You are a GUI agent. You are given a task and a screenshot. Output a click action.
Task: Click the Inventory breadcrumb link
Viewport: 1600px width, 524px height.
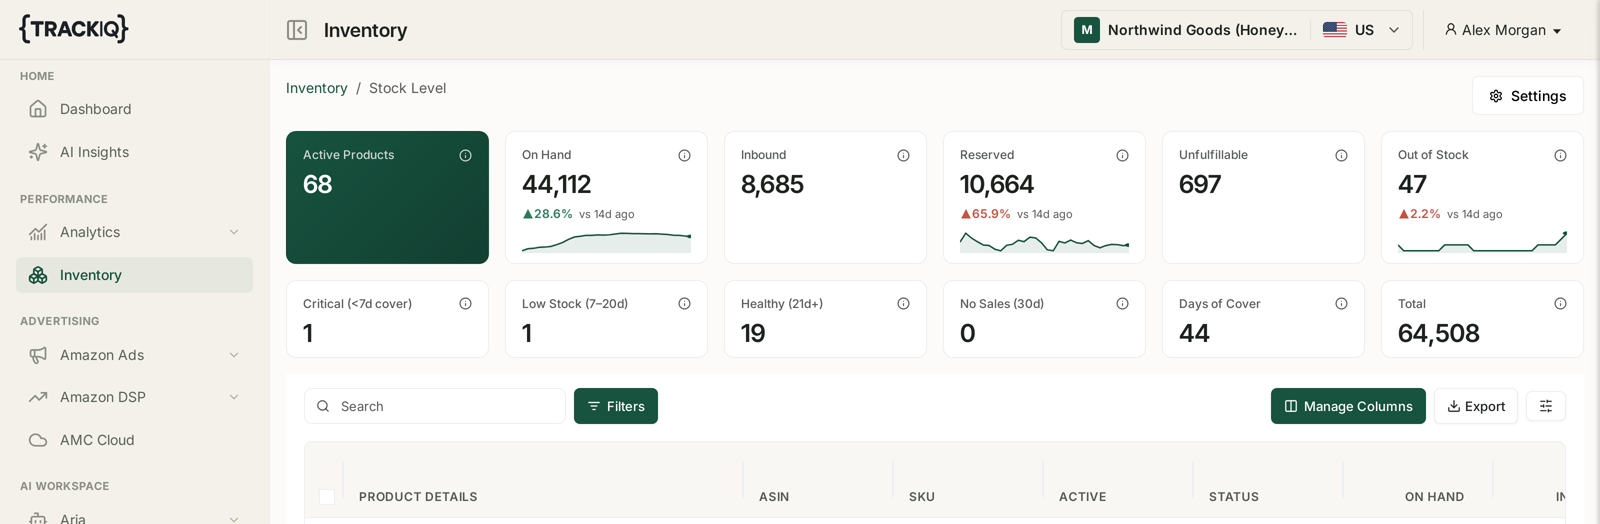(x=317, y=88)
